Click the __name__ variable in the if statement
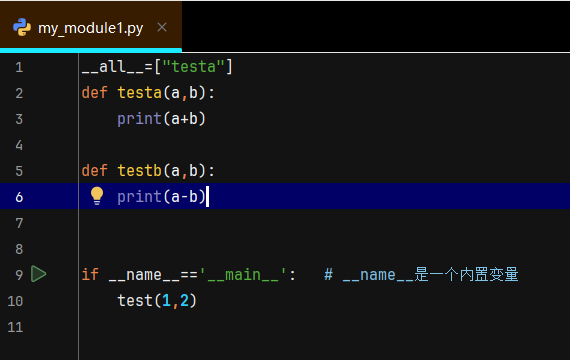 144,275
